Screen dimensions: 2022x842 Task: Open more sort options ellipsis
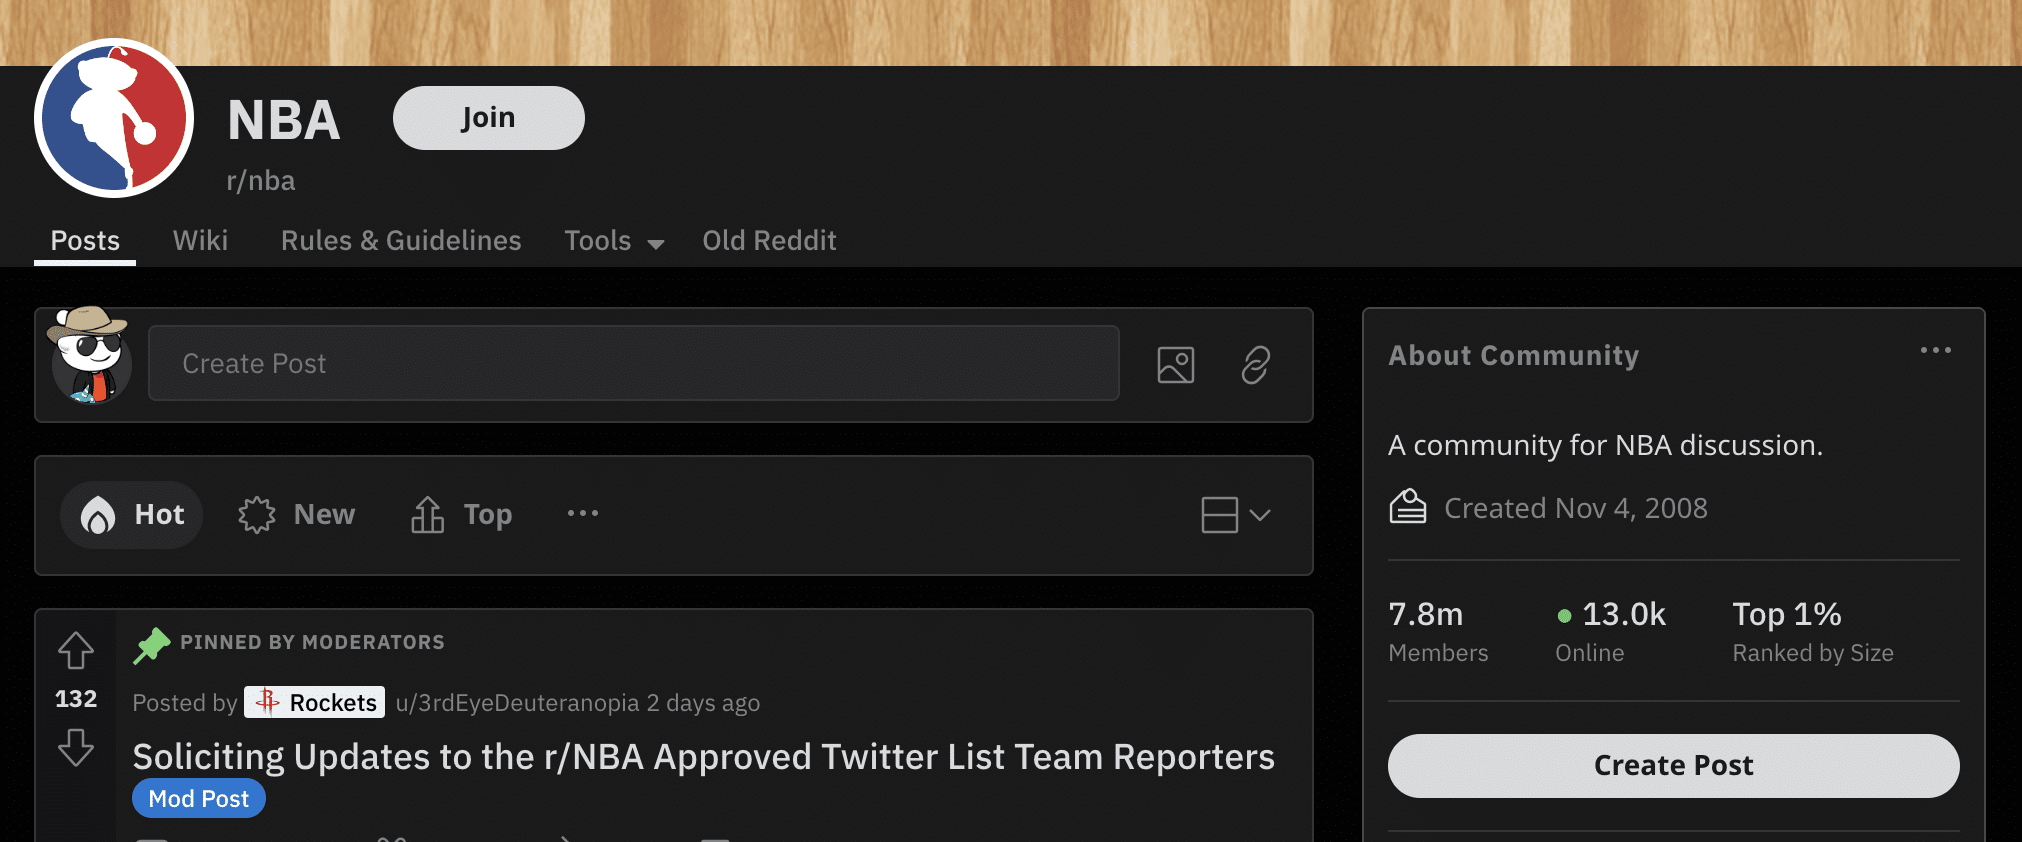point(583,513)
